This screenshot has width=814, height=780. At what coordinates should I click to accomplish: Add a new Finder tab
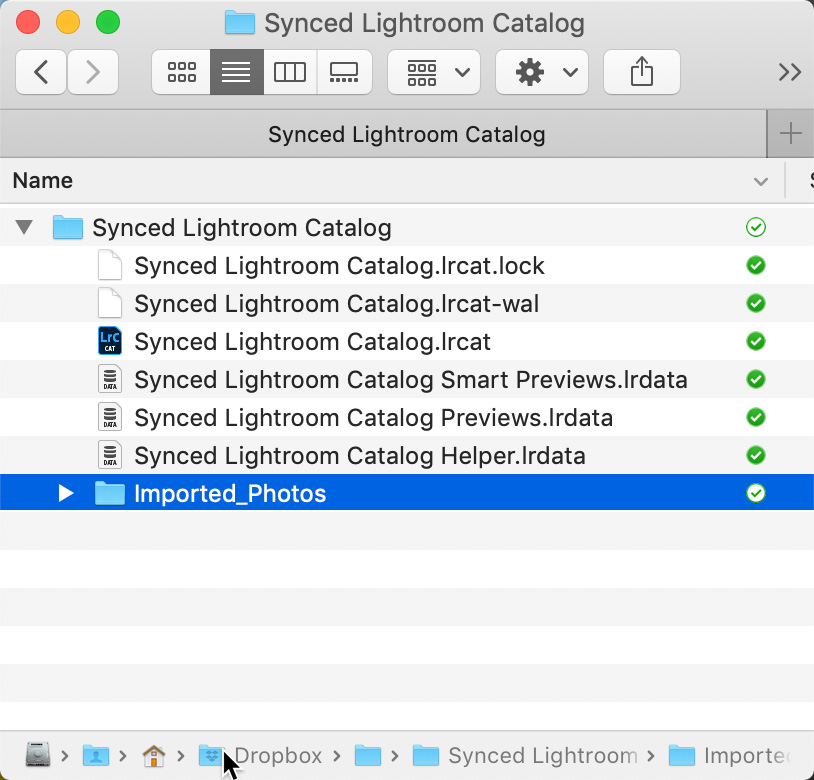tap(790, 134)
